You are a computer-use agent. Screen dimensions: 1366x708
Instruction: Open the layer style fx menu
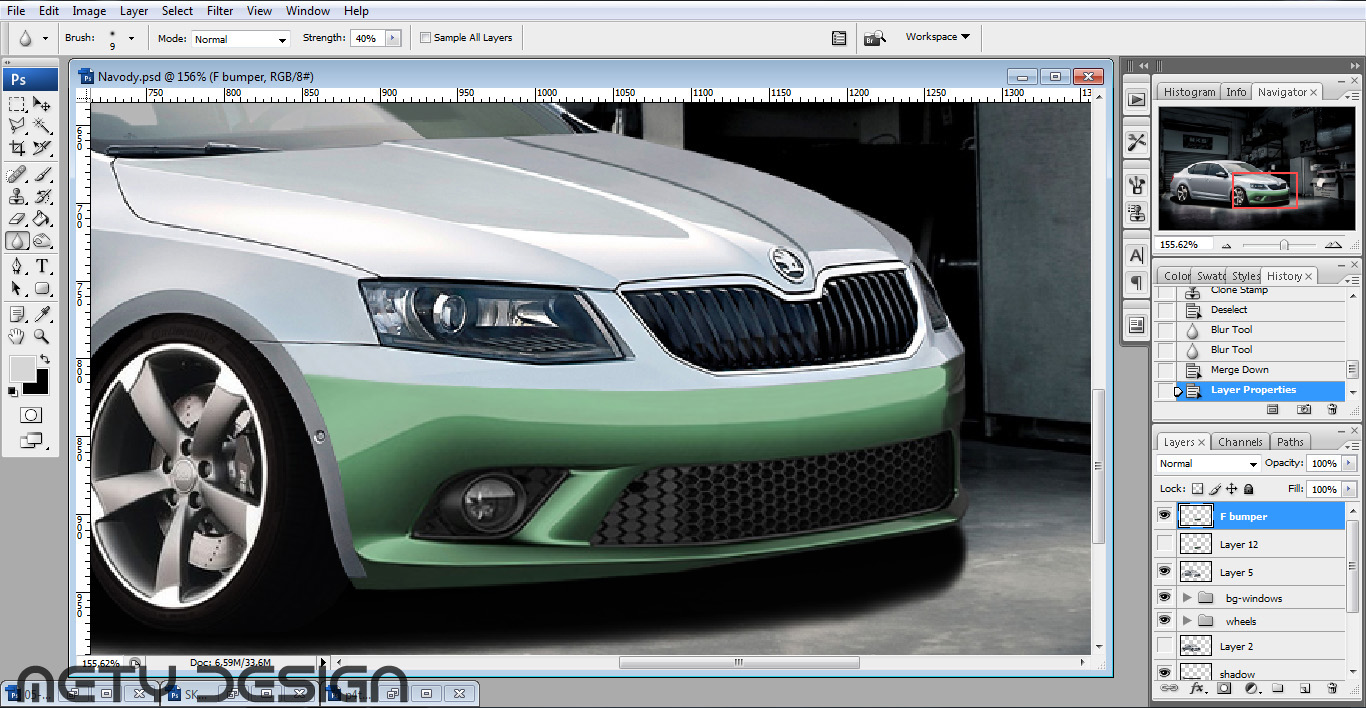[x=1197, y=689]
